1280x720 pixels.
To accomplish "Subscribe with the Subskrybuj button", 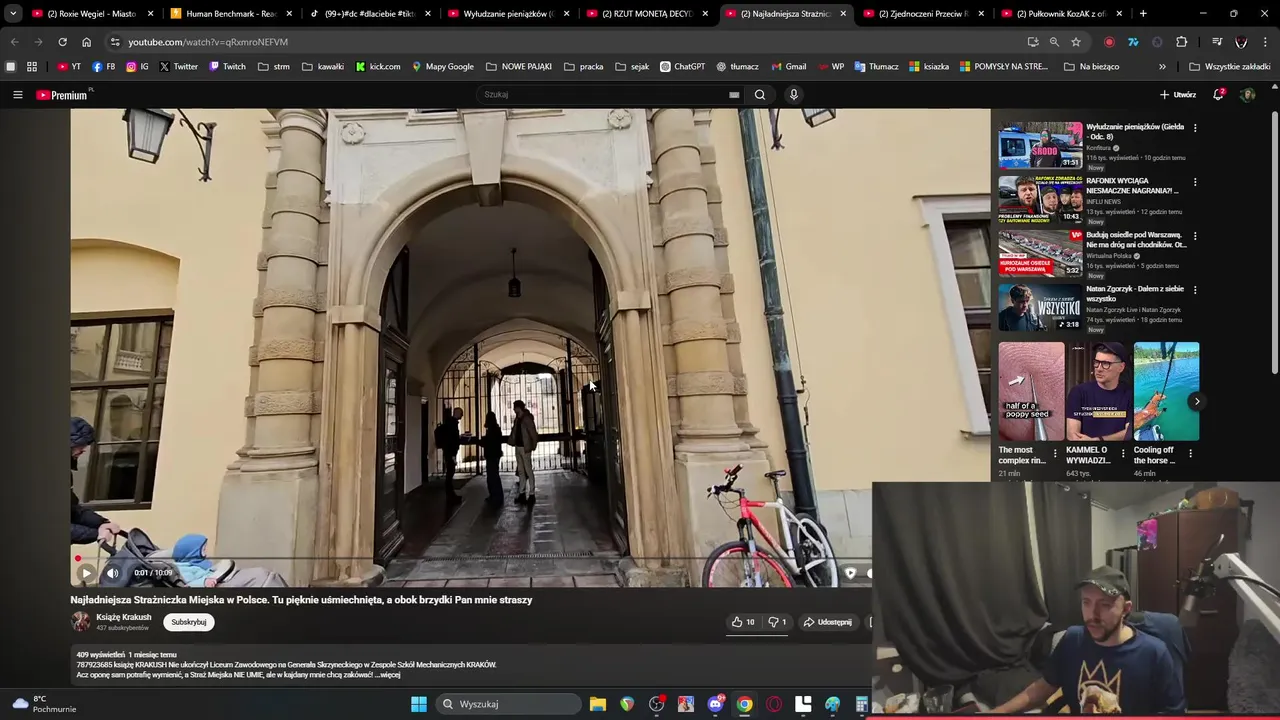I will [x=188, y=622].
